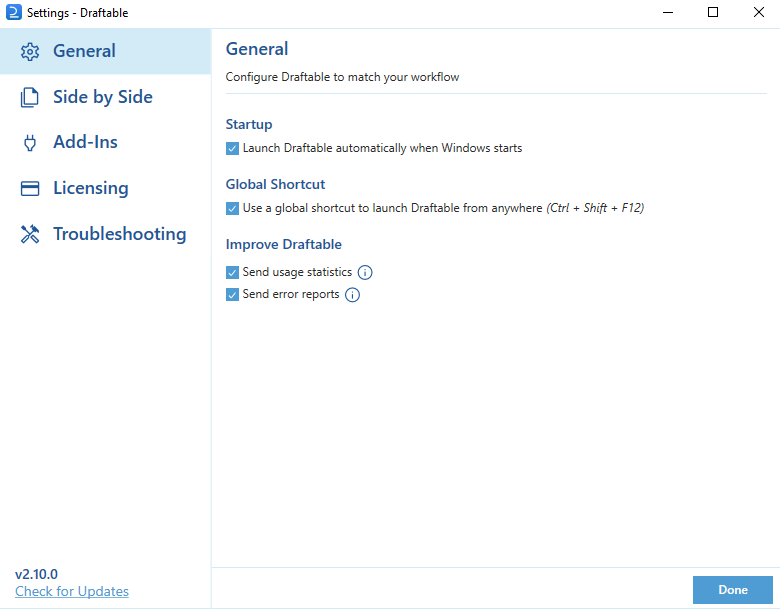
Task: Click the Draftable logo in the title bar
Action: (13, 12)
